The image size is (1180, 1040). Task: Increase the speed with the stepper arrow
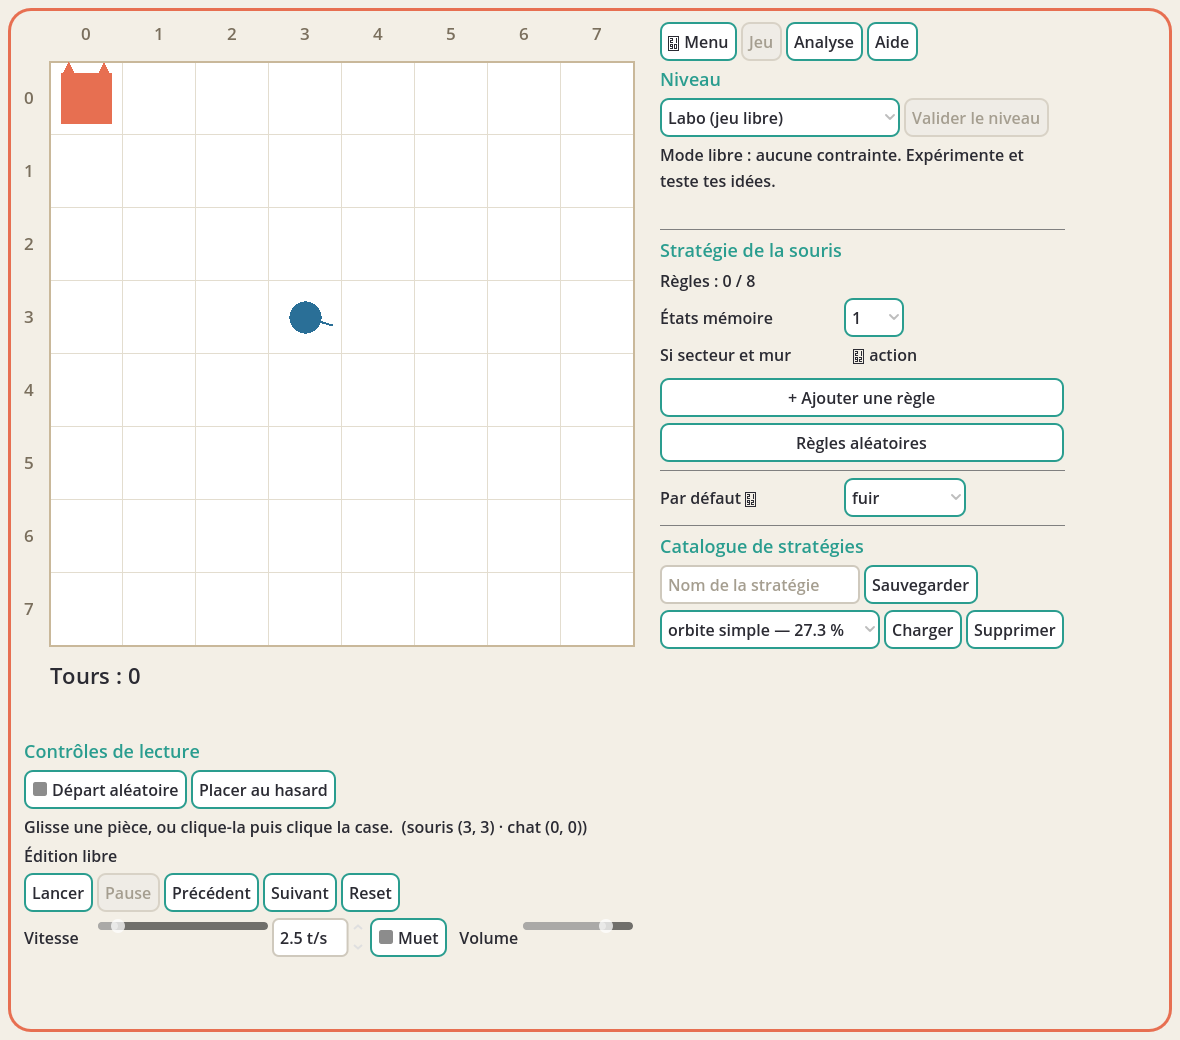[x=358, y=929]
